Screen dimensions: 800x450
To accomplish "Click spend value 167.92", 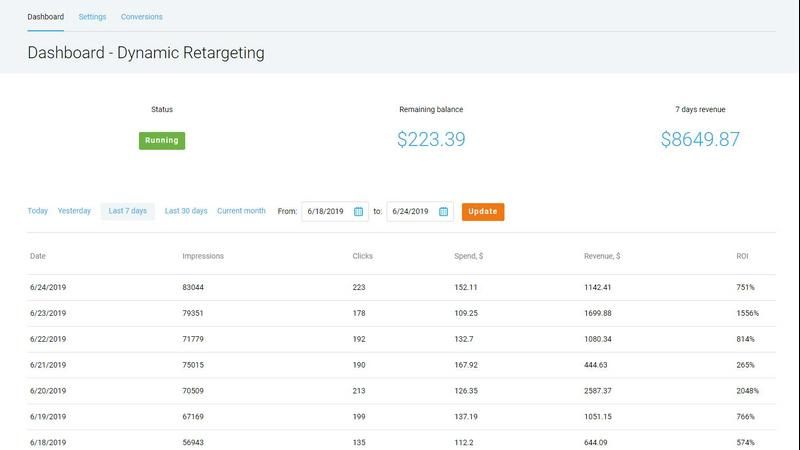I will (466, 365).
